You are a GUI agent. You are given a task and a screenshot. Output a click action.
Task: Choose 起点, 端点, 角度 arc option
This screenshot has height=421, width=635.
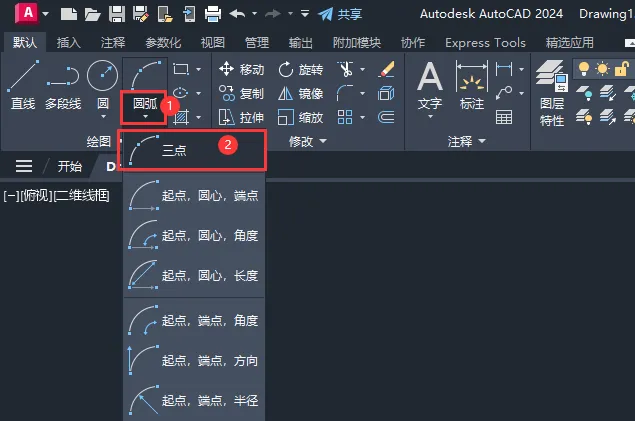(x=194, y=321)
